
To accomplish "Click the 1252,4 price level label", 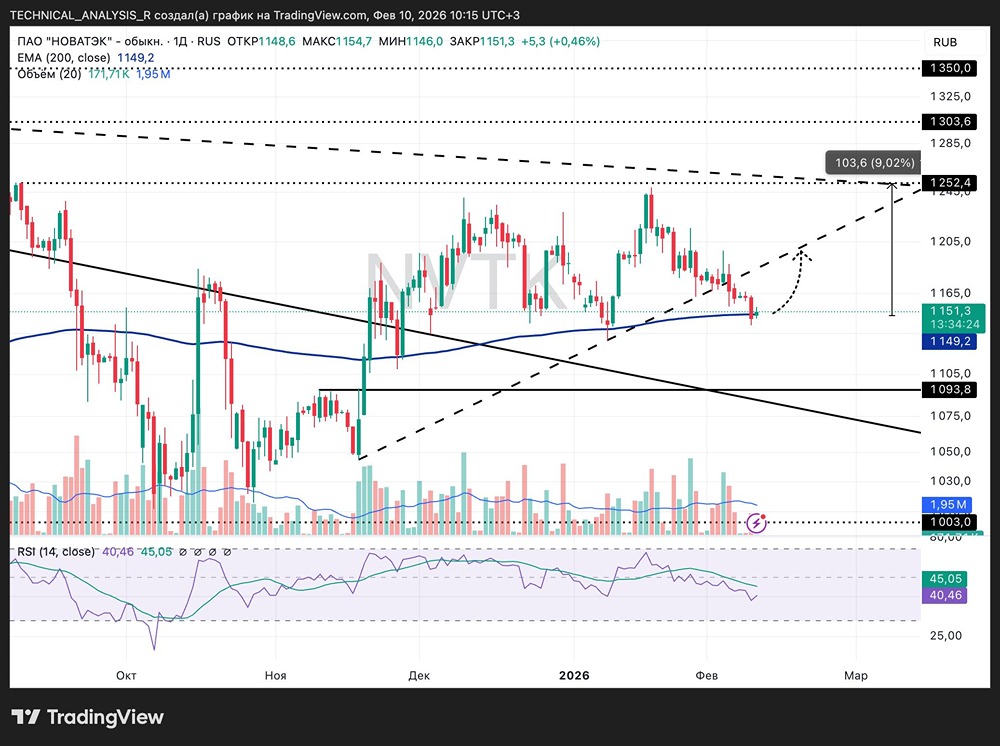I will (x=950, y=183).
